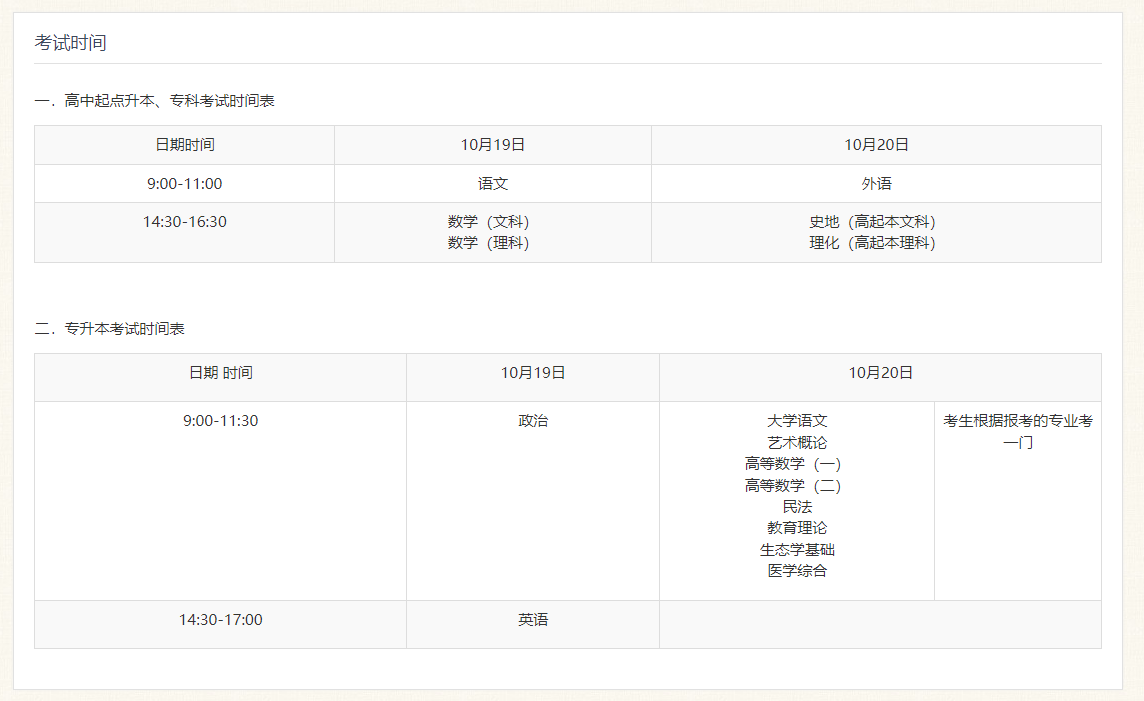Click the 外语 exam cell

click(876, 184)
